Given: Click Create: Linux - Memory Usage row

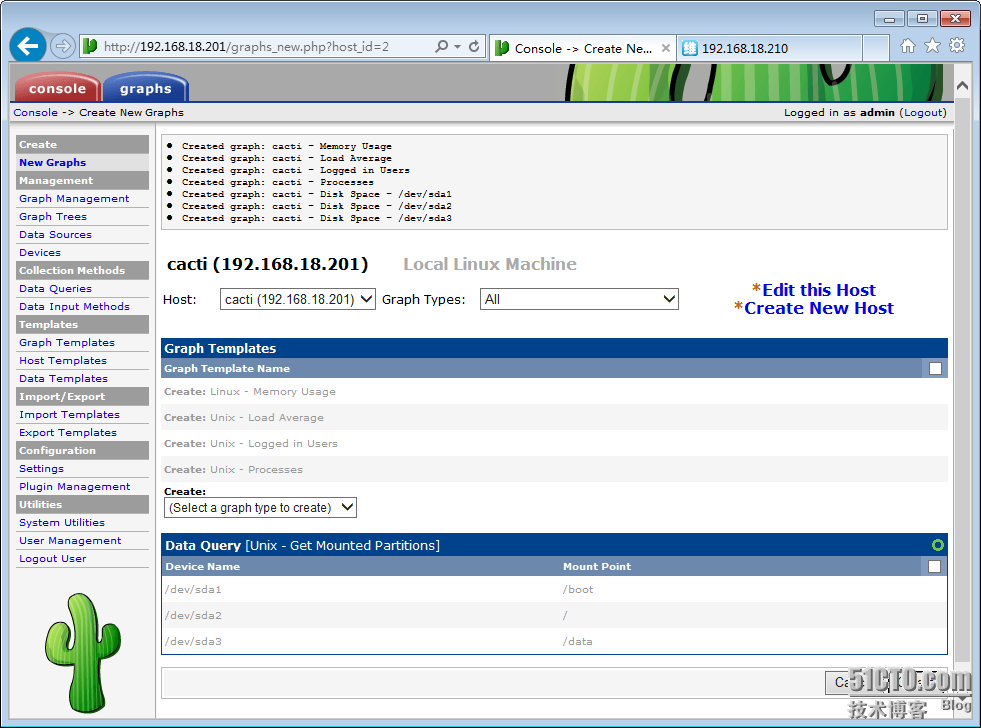Looking at the screenshot, I should (x=554, y=392).
